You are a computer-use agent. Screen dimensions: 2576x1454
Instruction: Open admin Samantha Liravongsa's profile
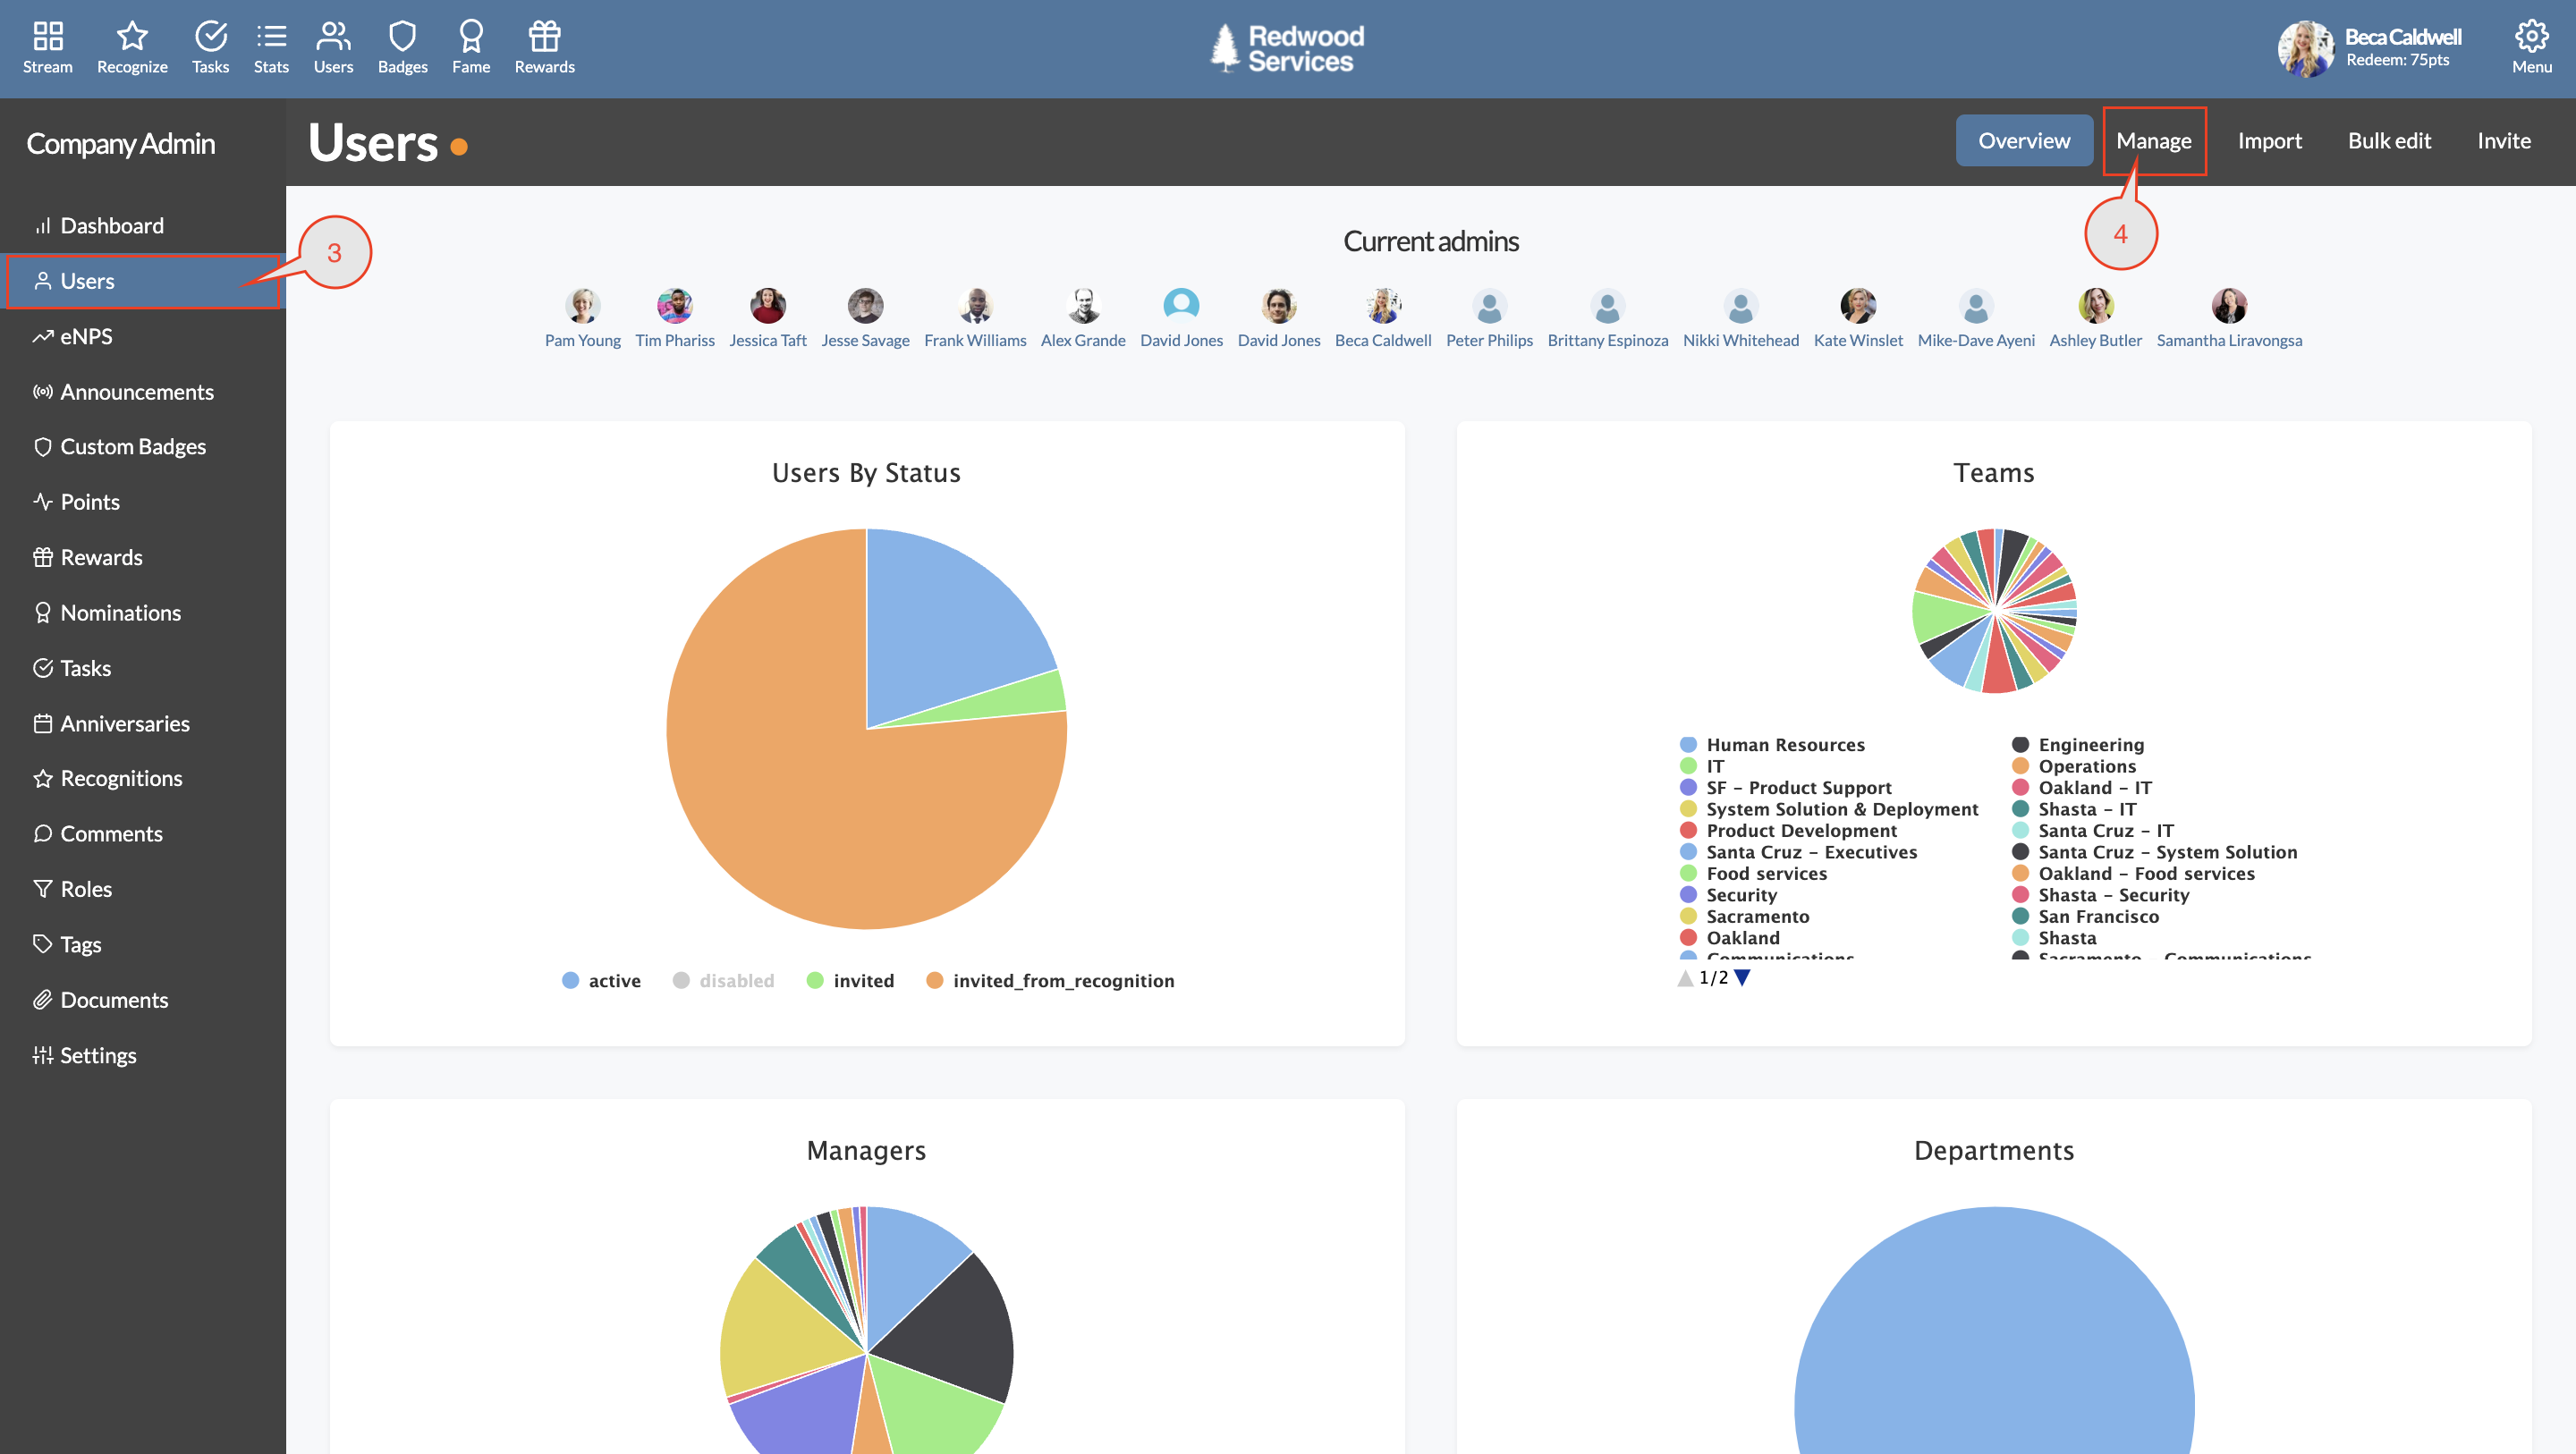click(x=2229, y=318)
